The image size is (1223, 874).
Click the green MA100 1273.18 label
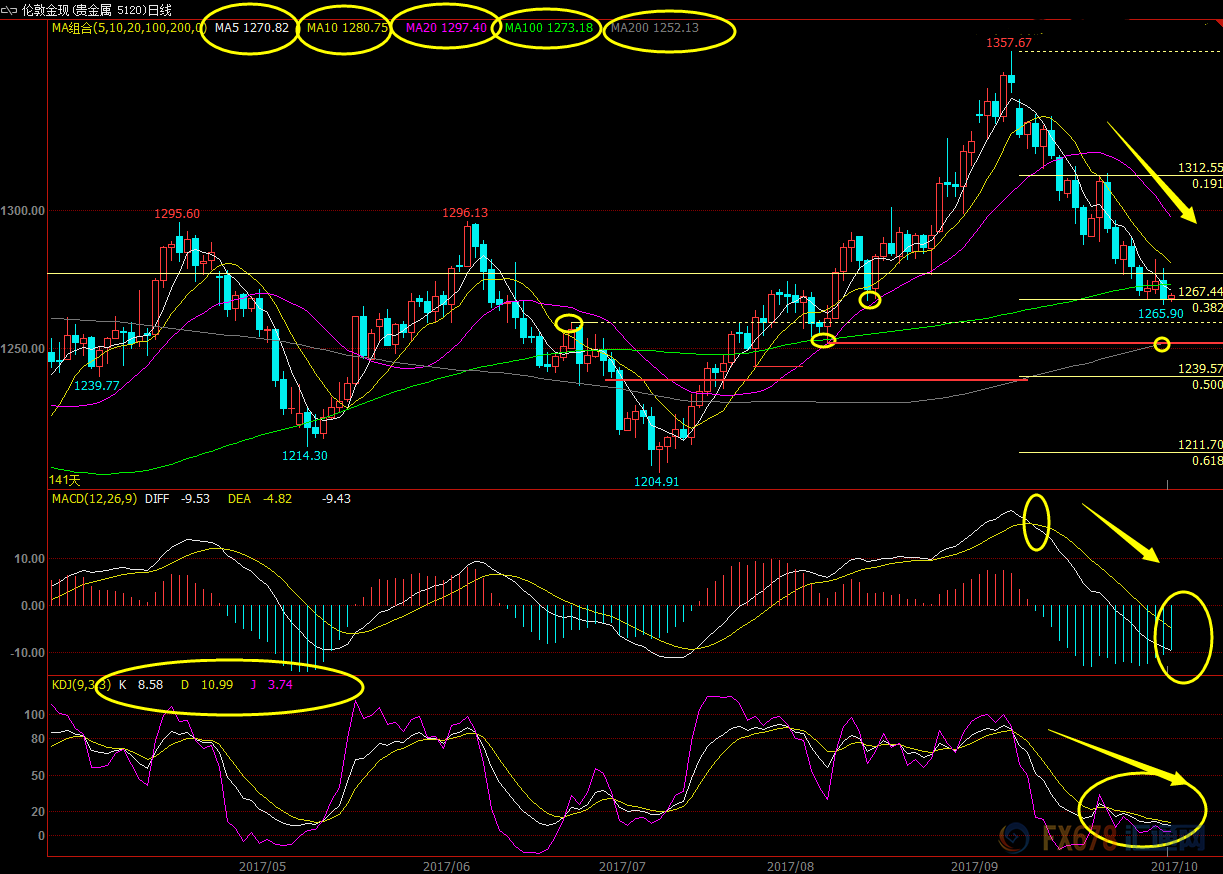point(548,28)
